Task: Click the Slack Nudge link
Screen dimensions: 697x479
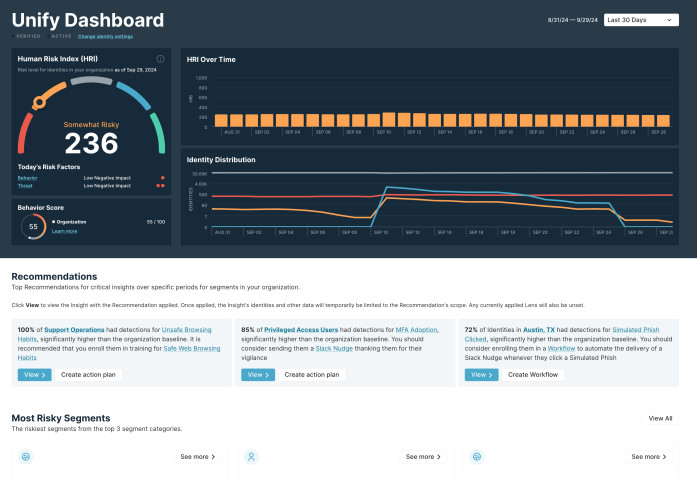Action: pyautogui.click(x=338, y=348)
